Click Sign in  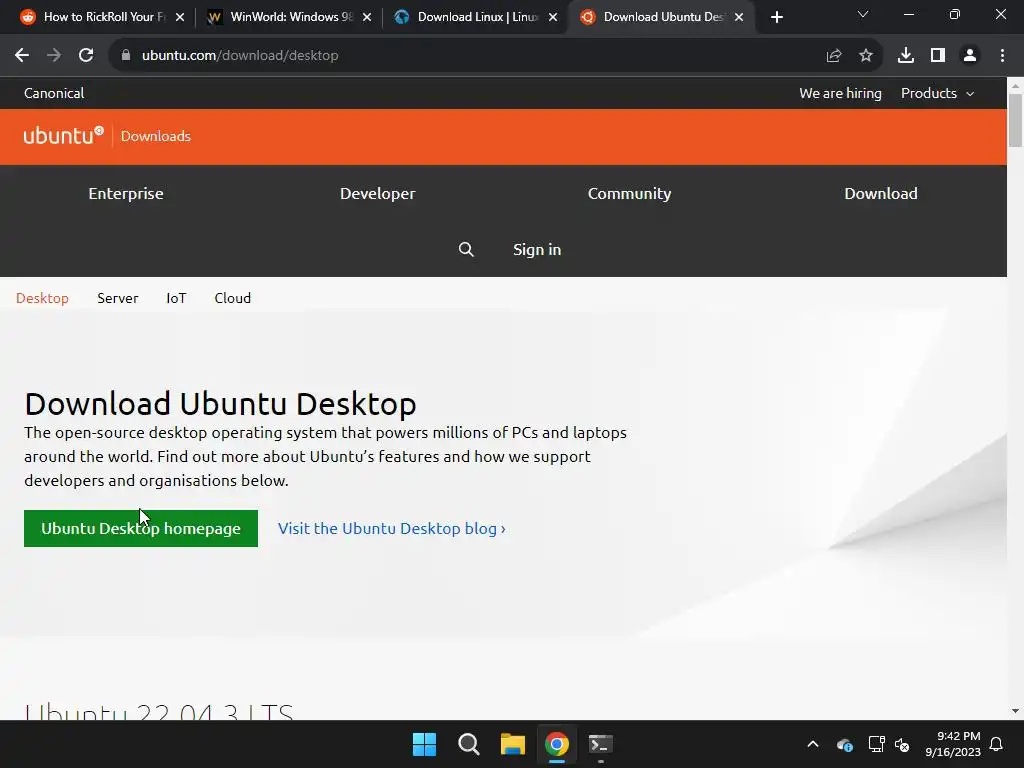point(537,249)
